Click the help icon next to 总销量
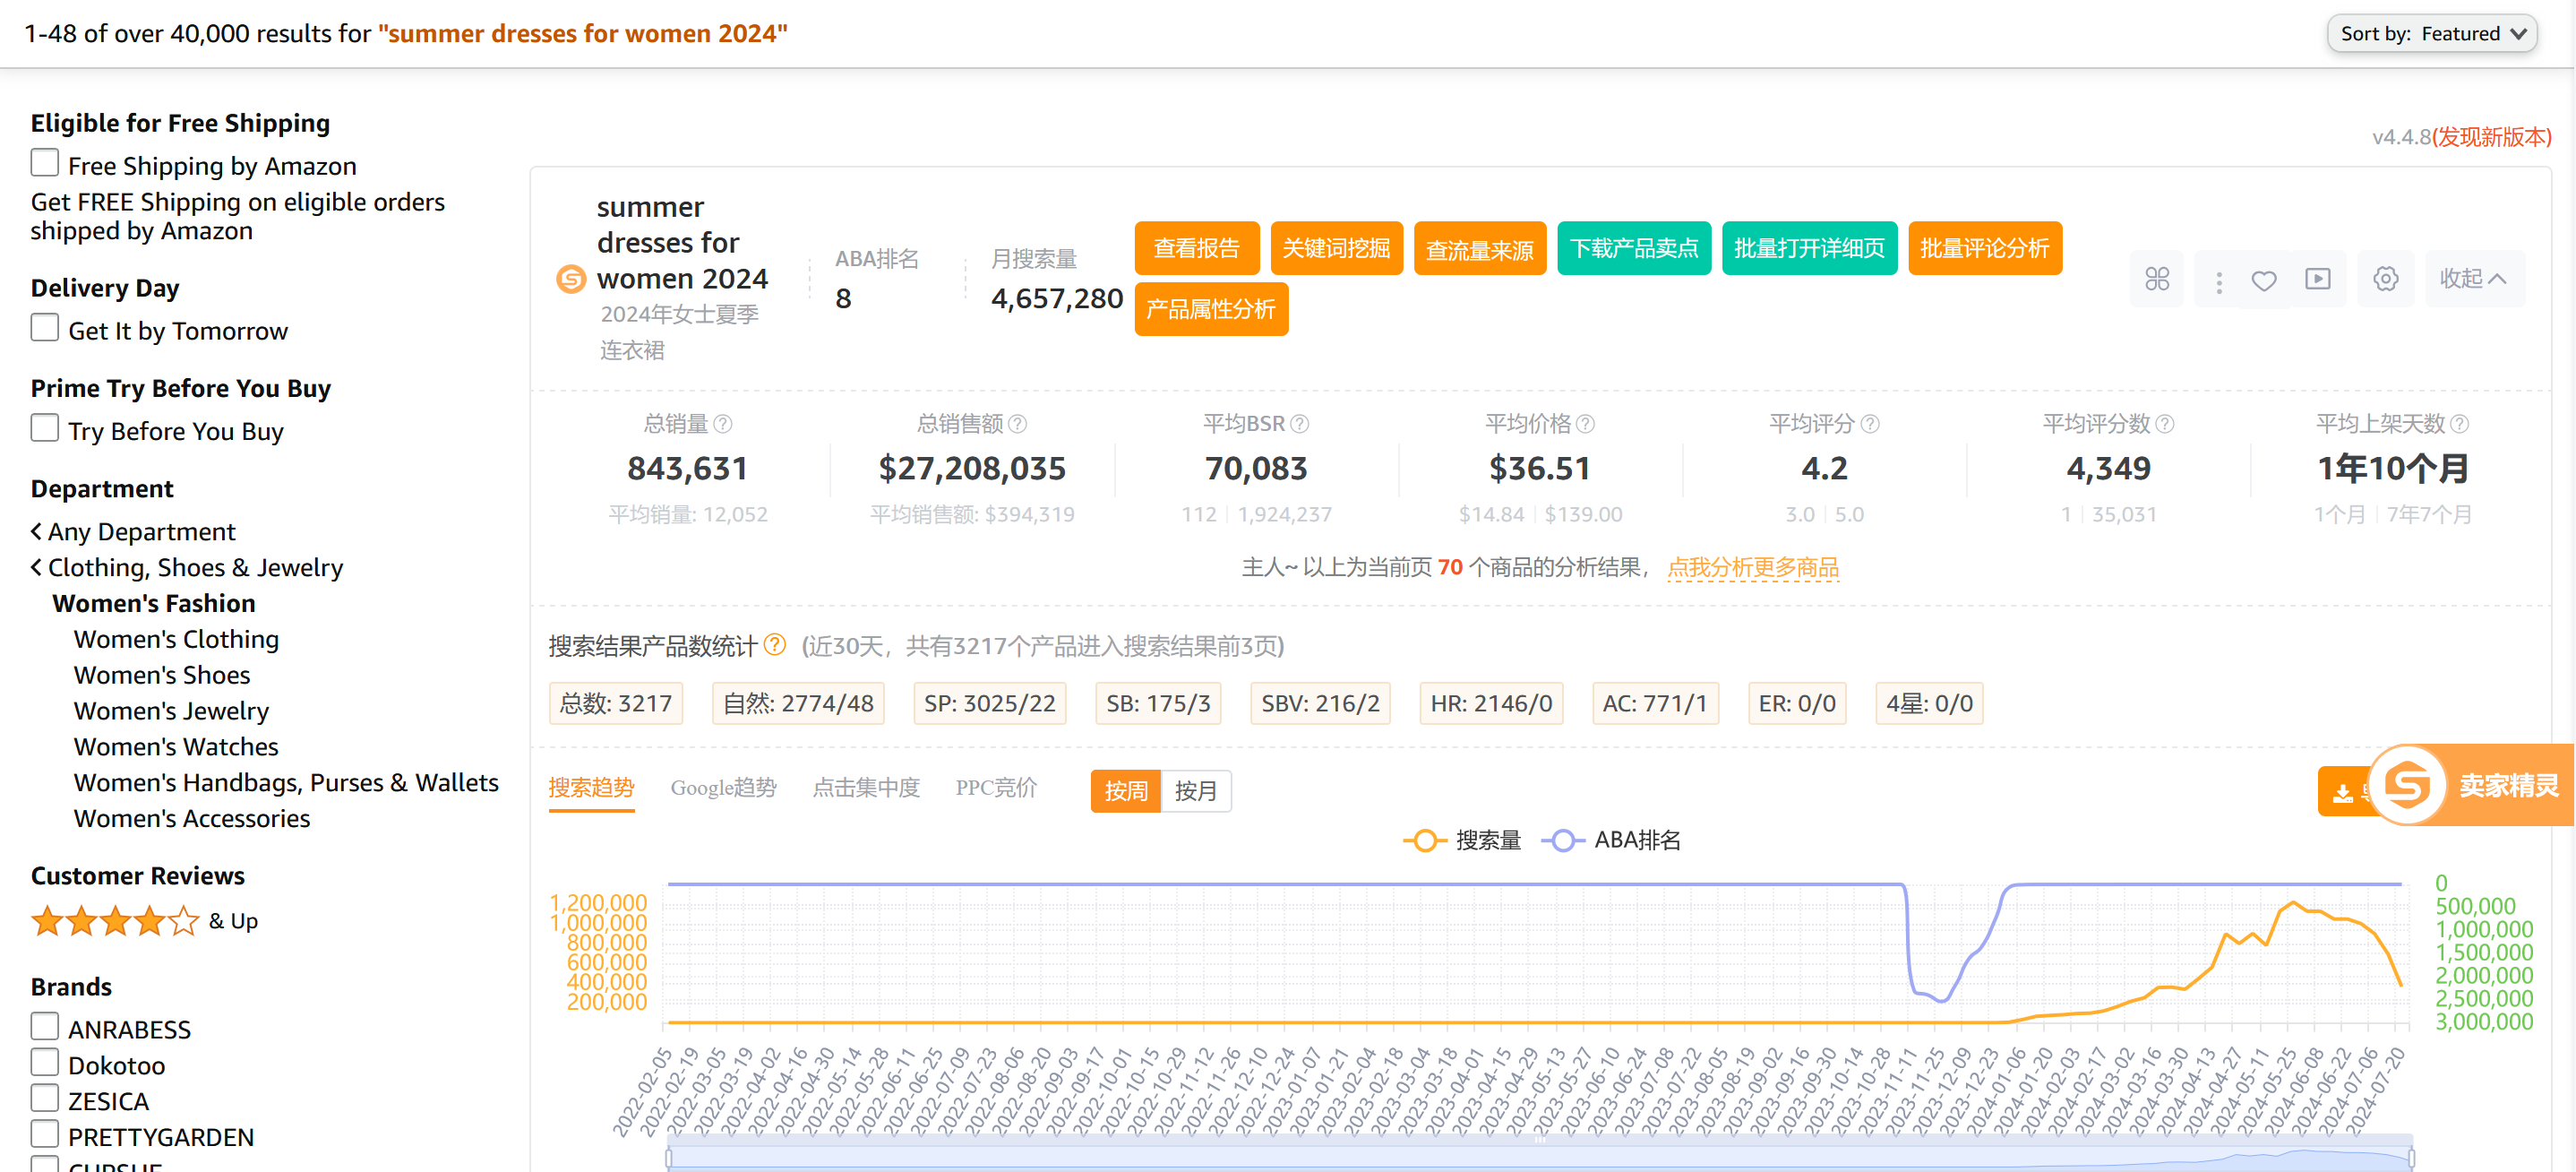2576x1172 pixels. (723, 424)
